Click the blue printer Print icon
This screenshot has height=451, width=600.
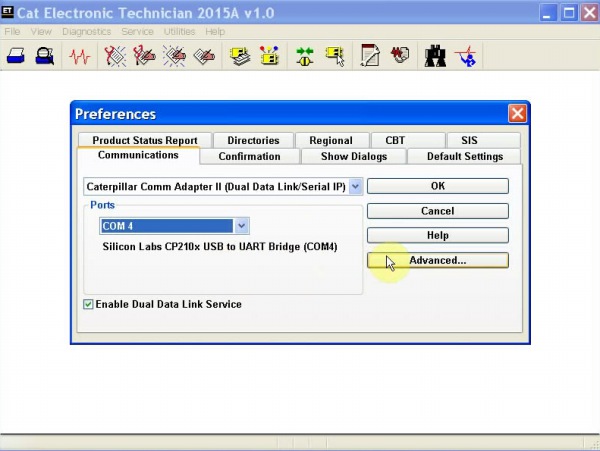click(17, 56)
